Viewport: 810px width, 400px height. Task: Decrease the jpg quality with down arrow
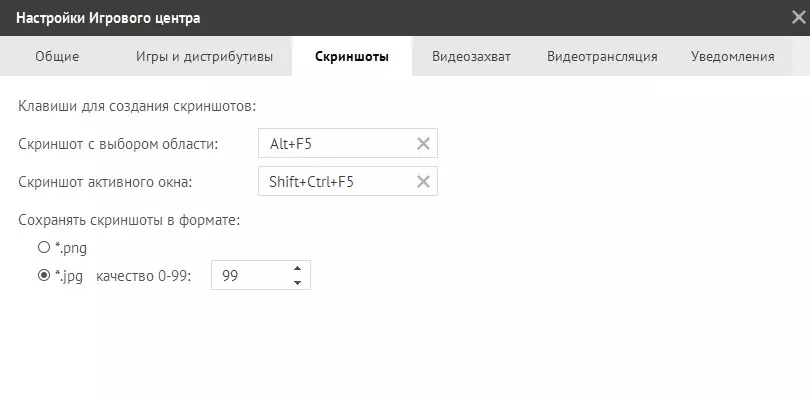tap(297, 283)
